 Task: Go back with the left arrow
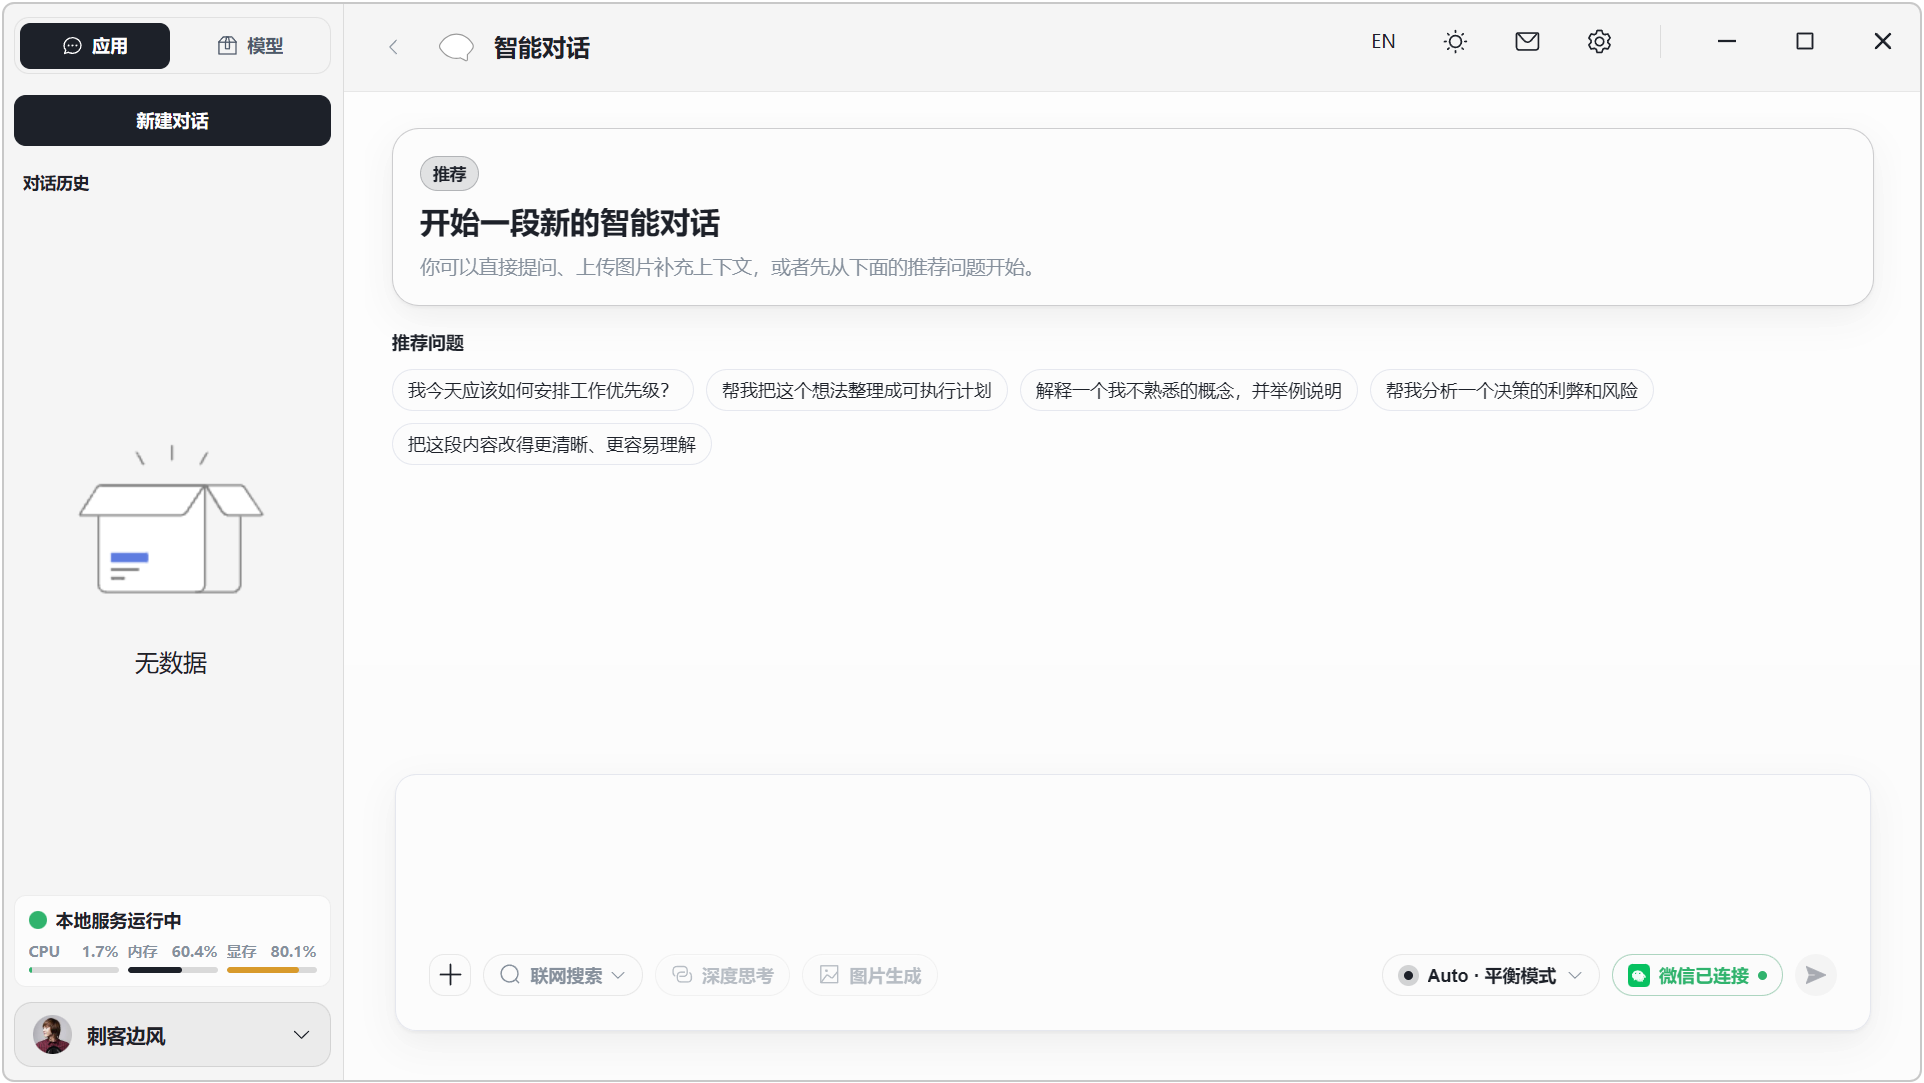coord(394,47)
